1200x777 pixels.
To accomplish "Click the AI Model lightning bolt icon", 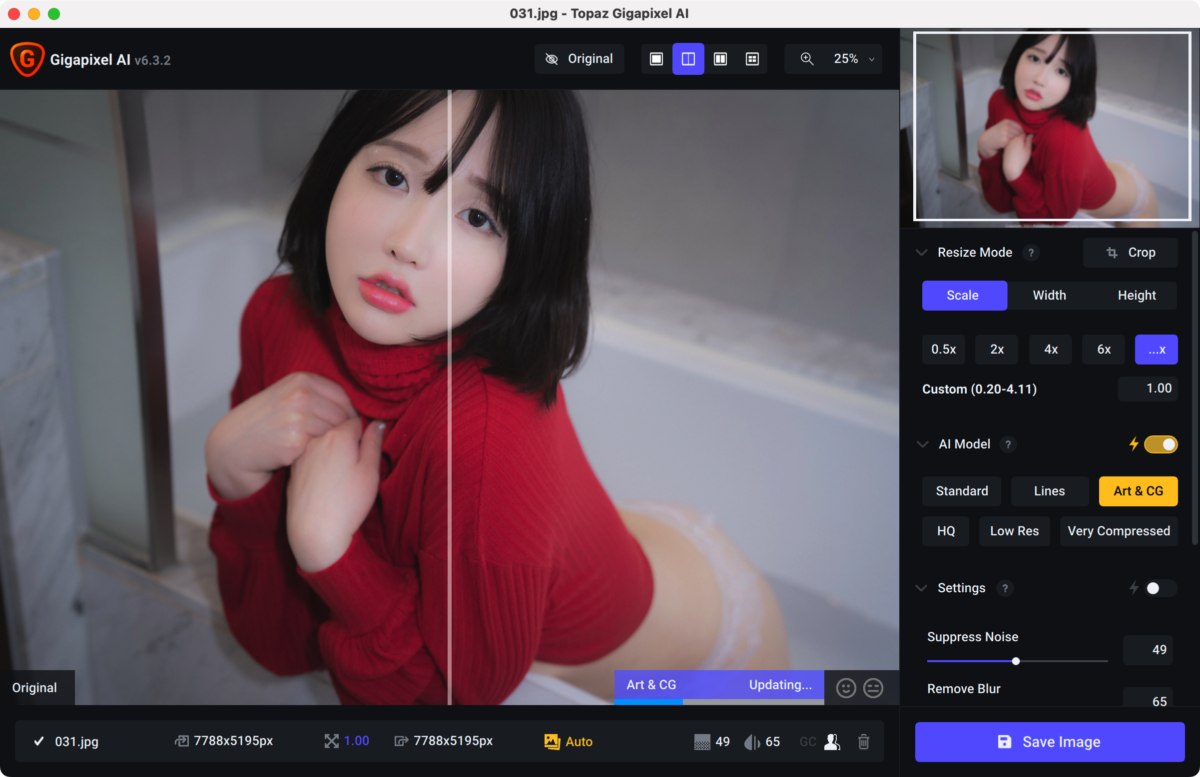I will pos(1134,444).
